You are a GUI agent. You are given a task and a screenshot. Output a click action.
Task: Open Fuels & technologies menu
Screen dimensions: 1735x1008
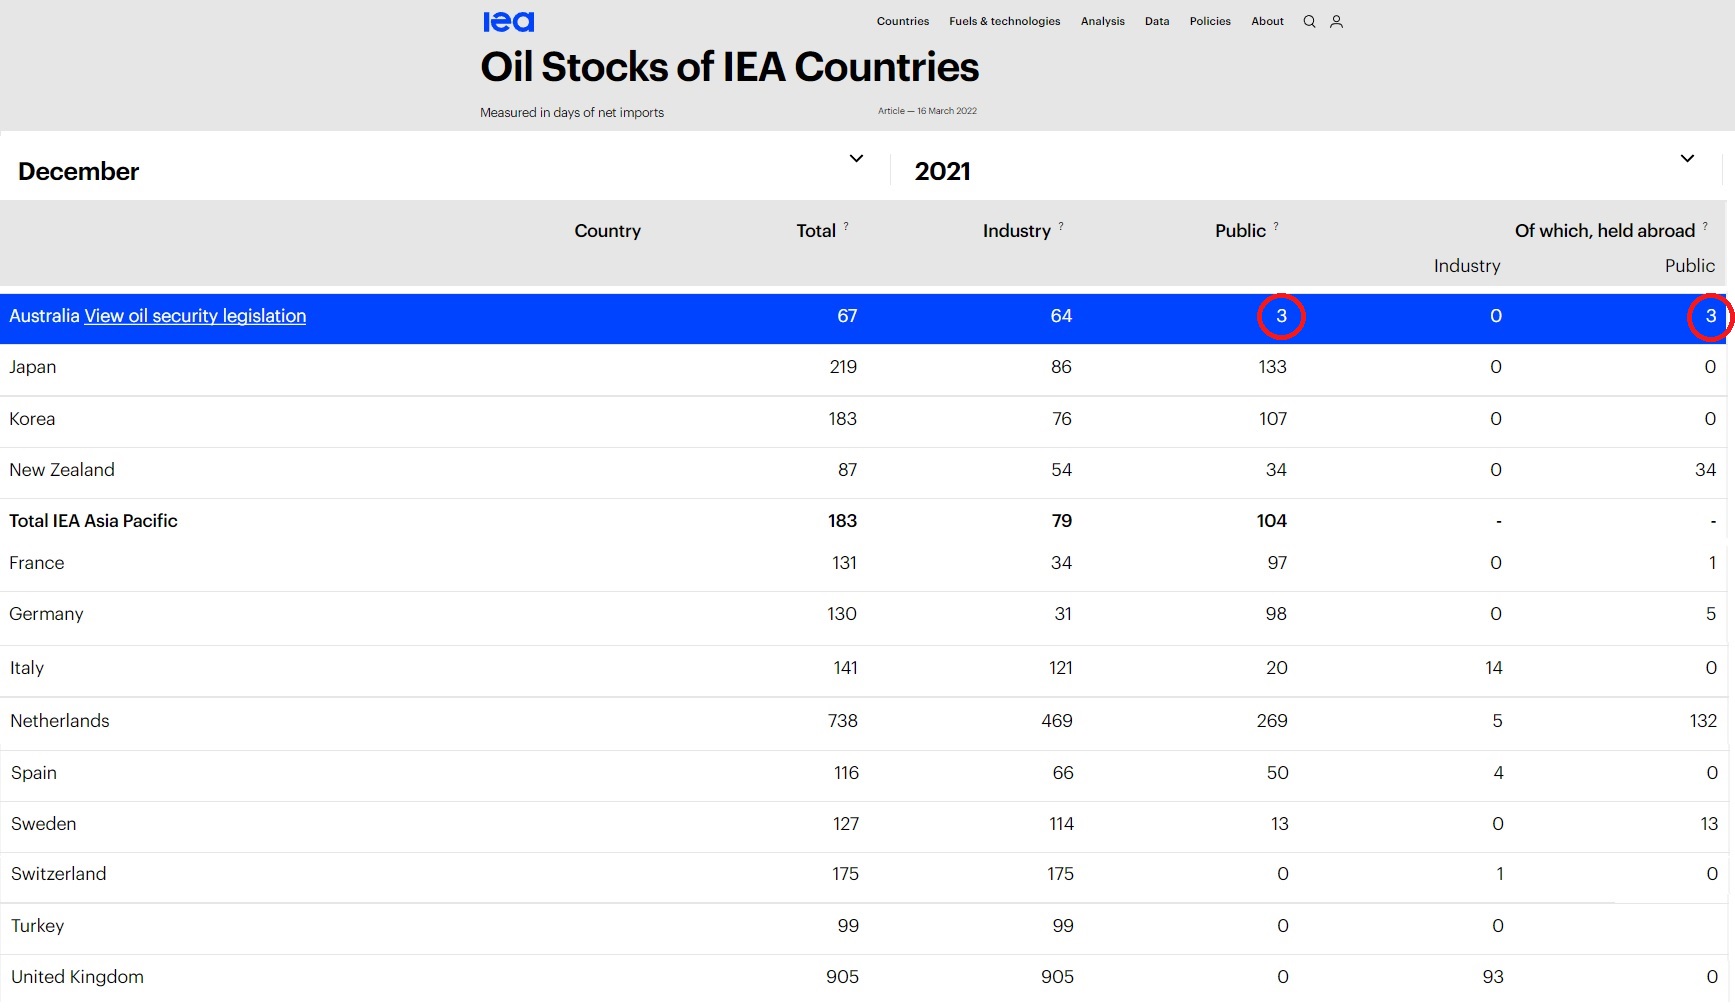pyautogui.click(x=1004, y=21)
